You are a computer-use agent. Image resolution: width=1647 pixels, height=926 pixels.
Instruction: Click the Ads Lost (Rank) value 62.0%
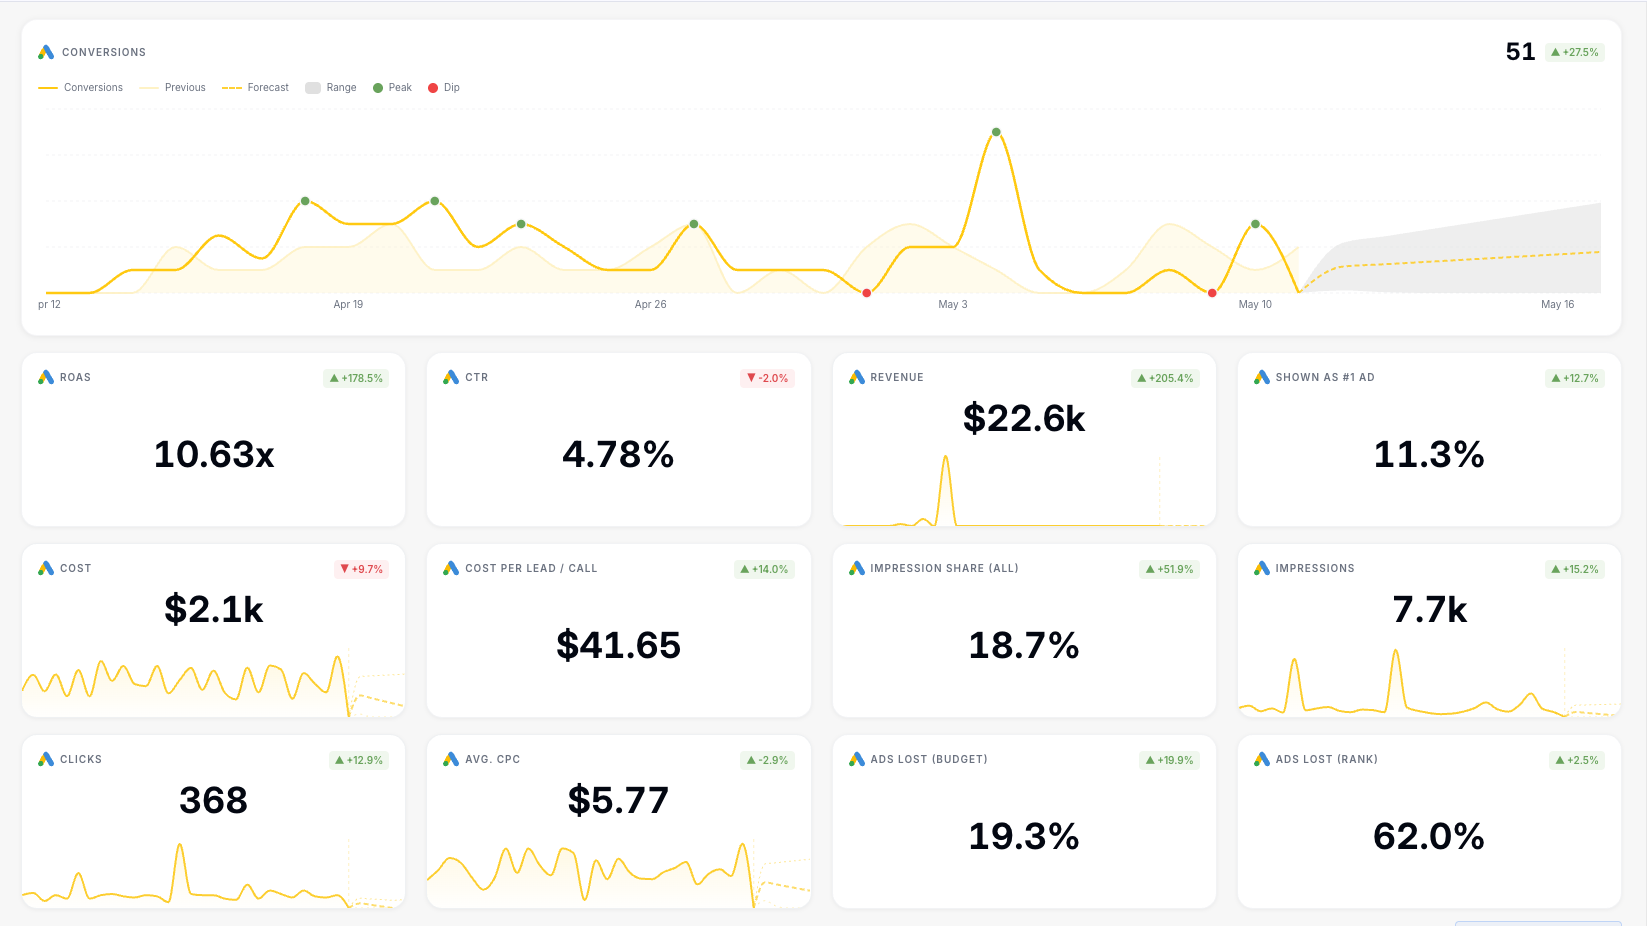[1429, 836]
